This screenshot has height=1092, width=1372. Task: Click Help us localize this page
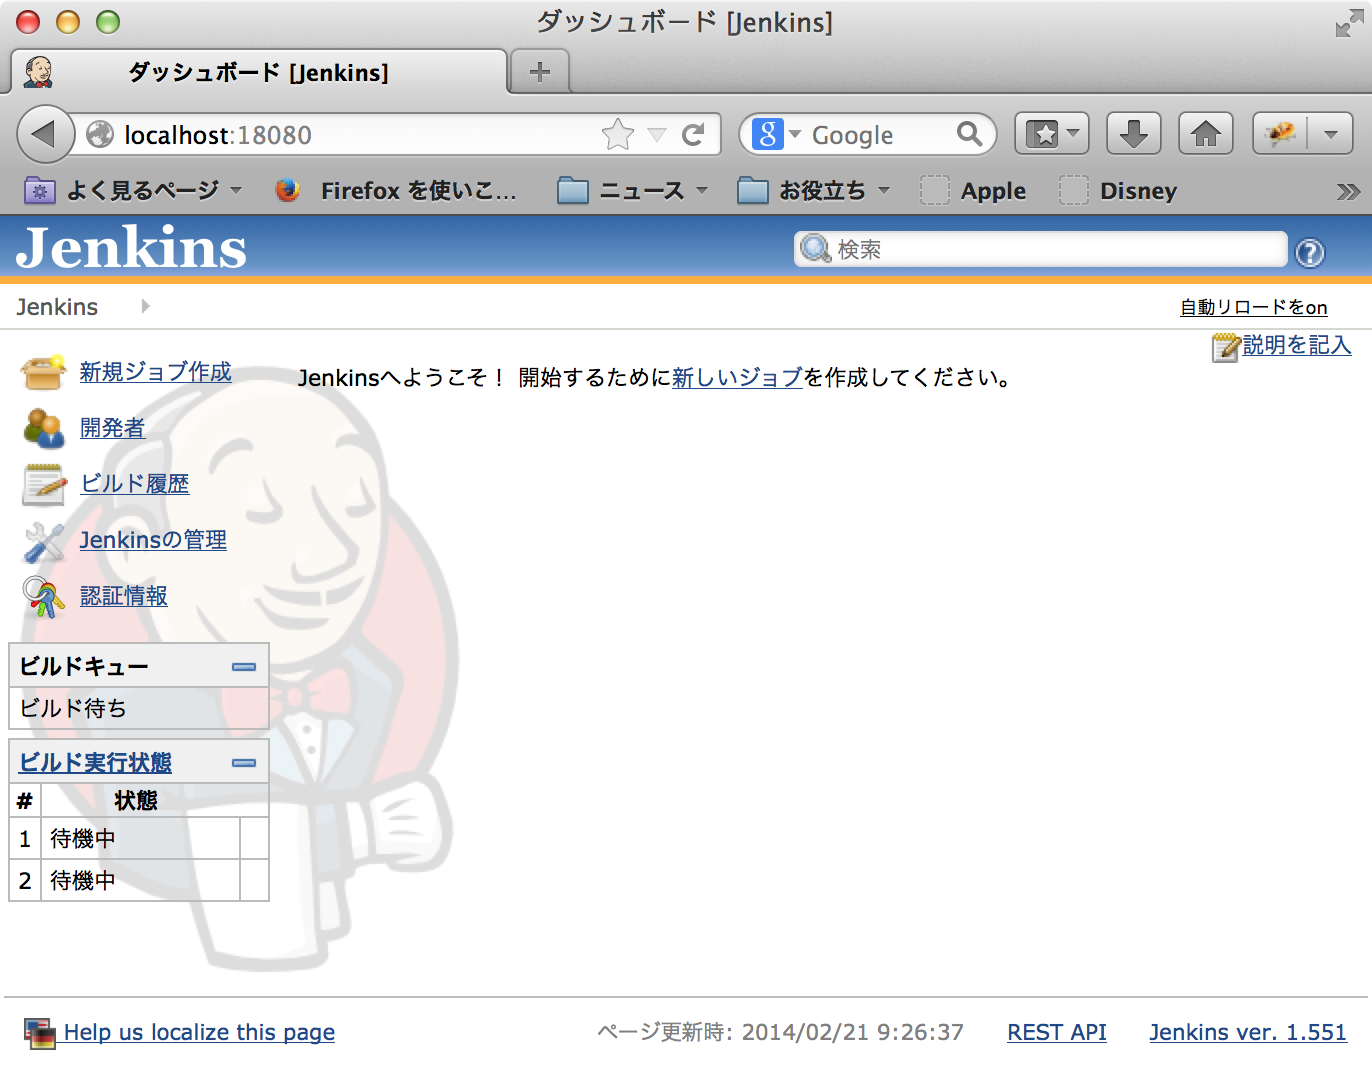(199, 1032)
